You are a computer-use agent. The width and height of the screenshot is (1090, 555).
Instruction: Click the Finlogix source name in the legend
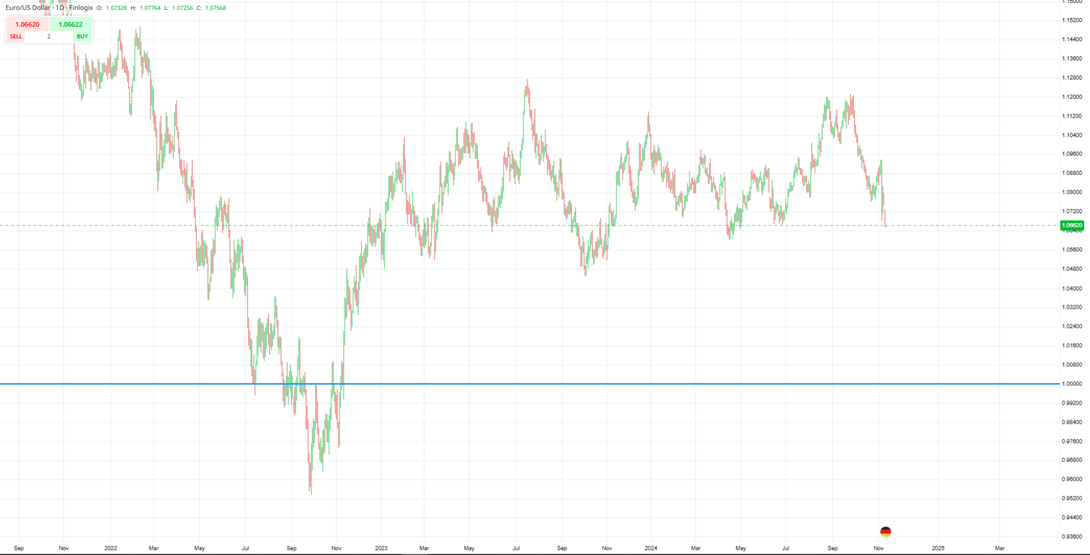click(81, 8)
